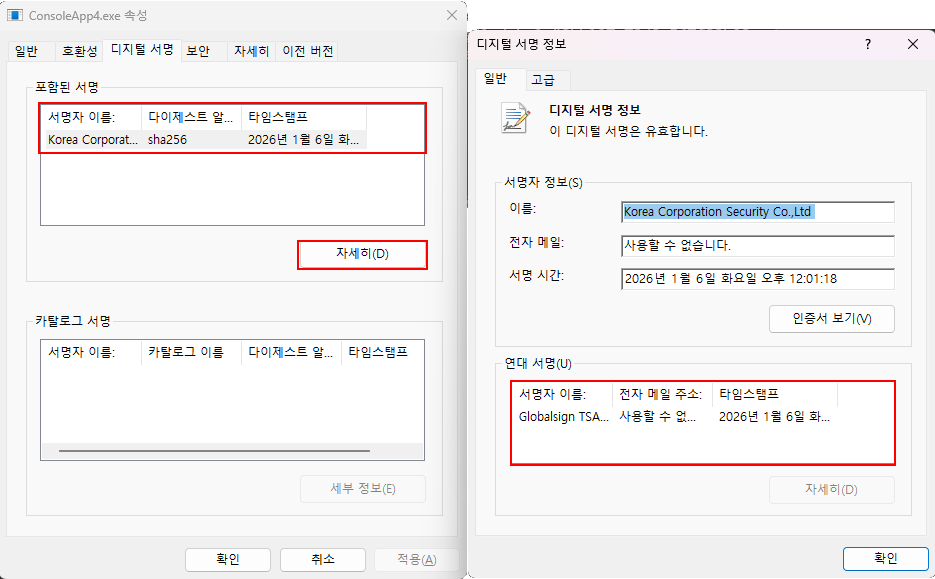935x579 pixels.
Task: Click the 서명 시간 field
Action: point(756,279)
